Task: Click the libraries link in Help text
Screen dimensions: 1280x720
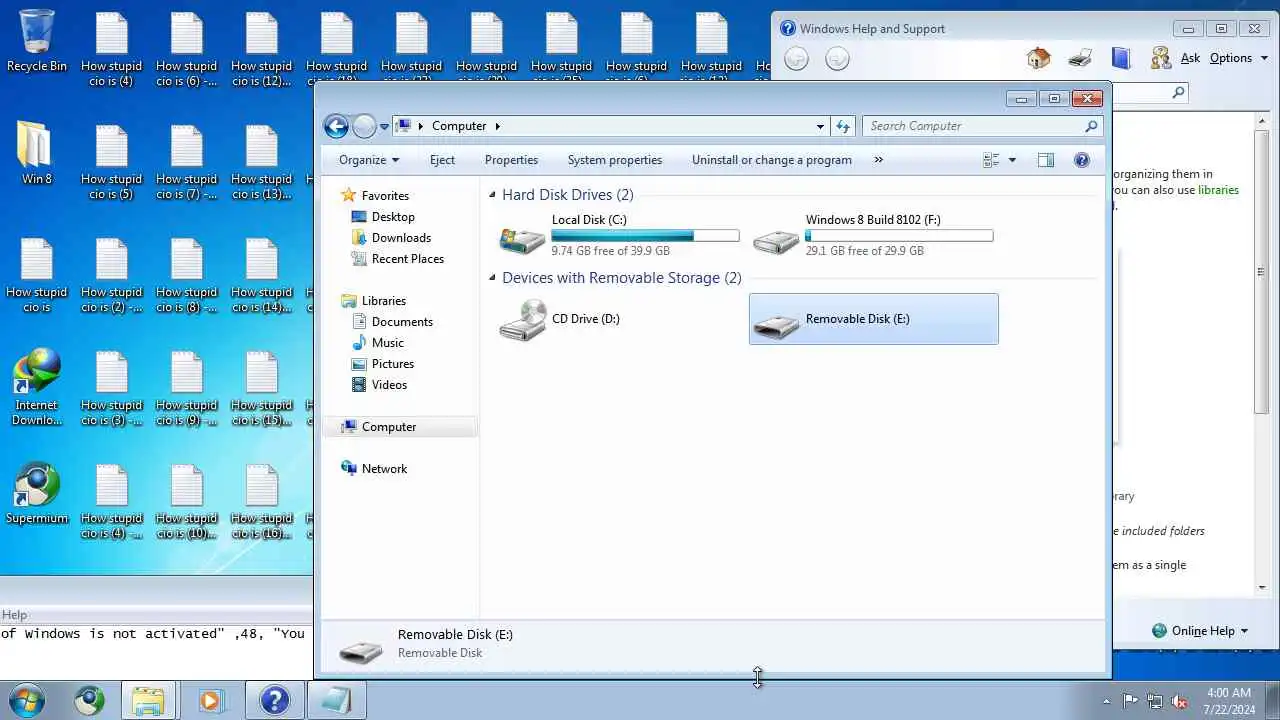Action: pos(1218,190)
